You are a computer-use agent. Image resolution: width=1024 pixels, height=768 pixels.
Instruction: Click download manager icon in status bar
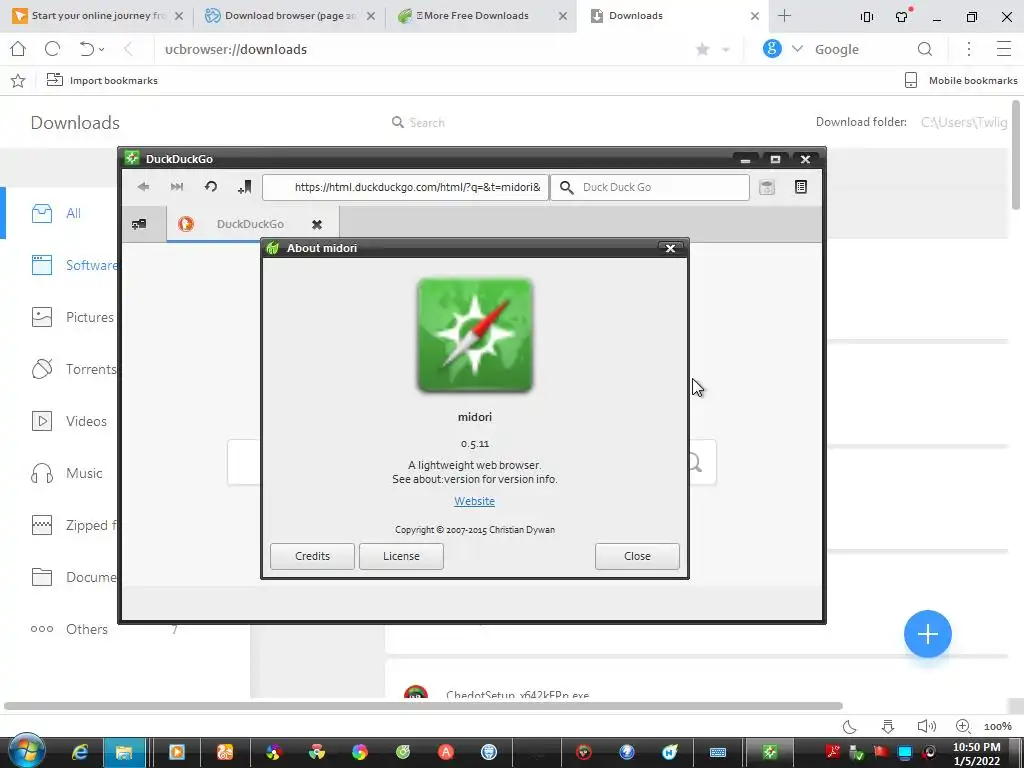[x=888, y=726]
